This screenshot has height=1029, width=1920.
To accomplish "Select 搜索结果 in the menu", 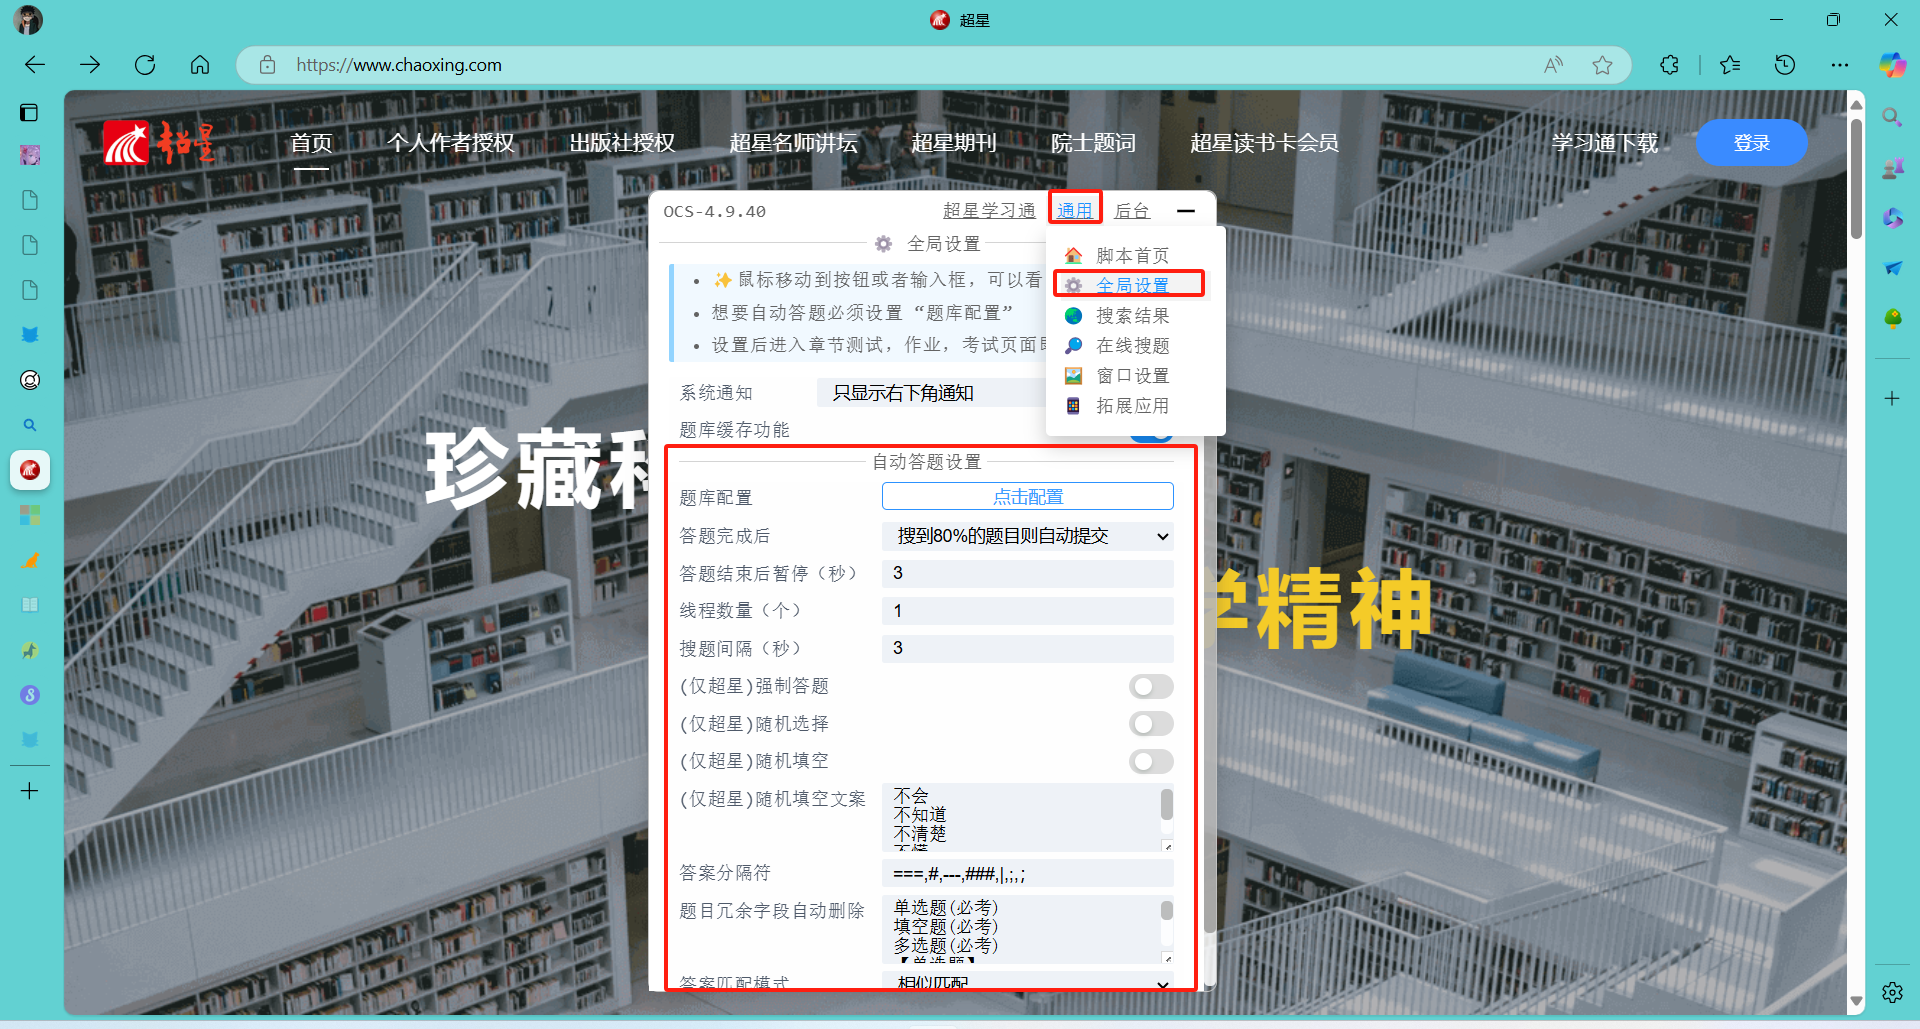I will click(x=1132, y=315).
